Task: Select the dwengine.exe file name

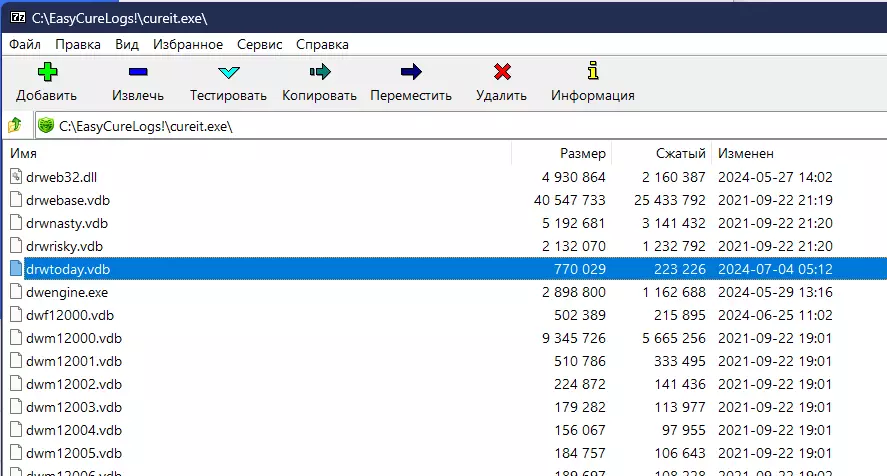Action: click(x=67, y=293)
